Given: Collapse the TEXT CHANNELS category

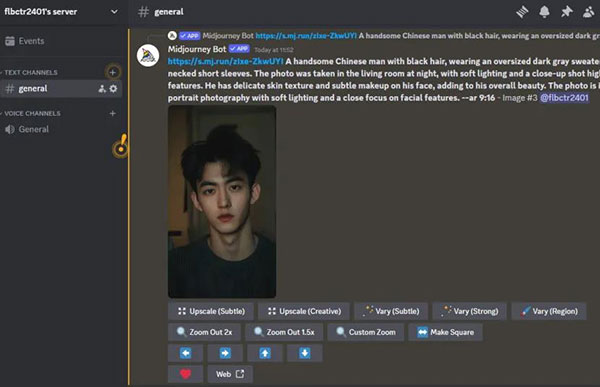Looking at the screenshot, I should (x=30, y=72).
